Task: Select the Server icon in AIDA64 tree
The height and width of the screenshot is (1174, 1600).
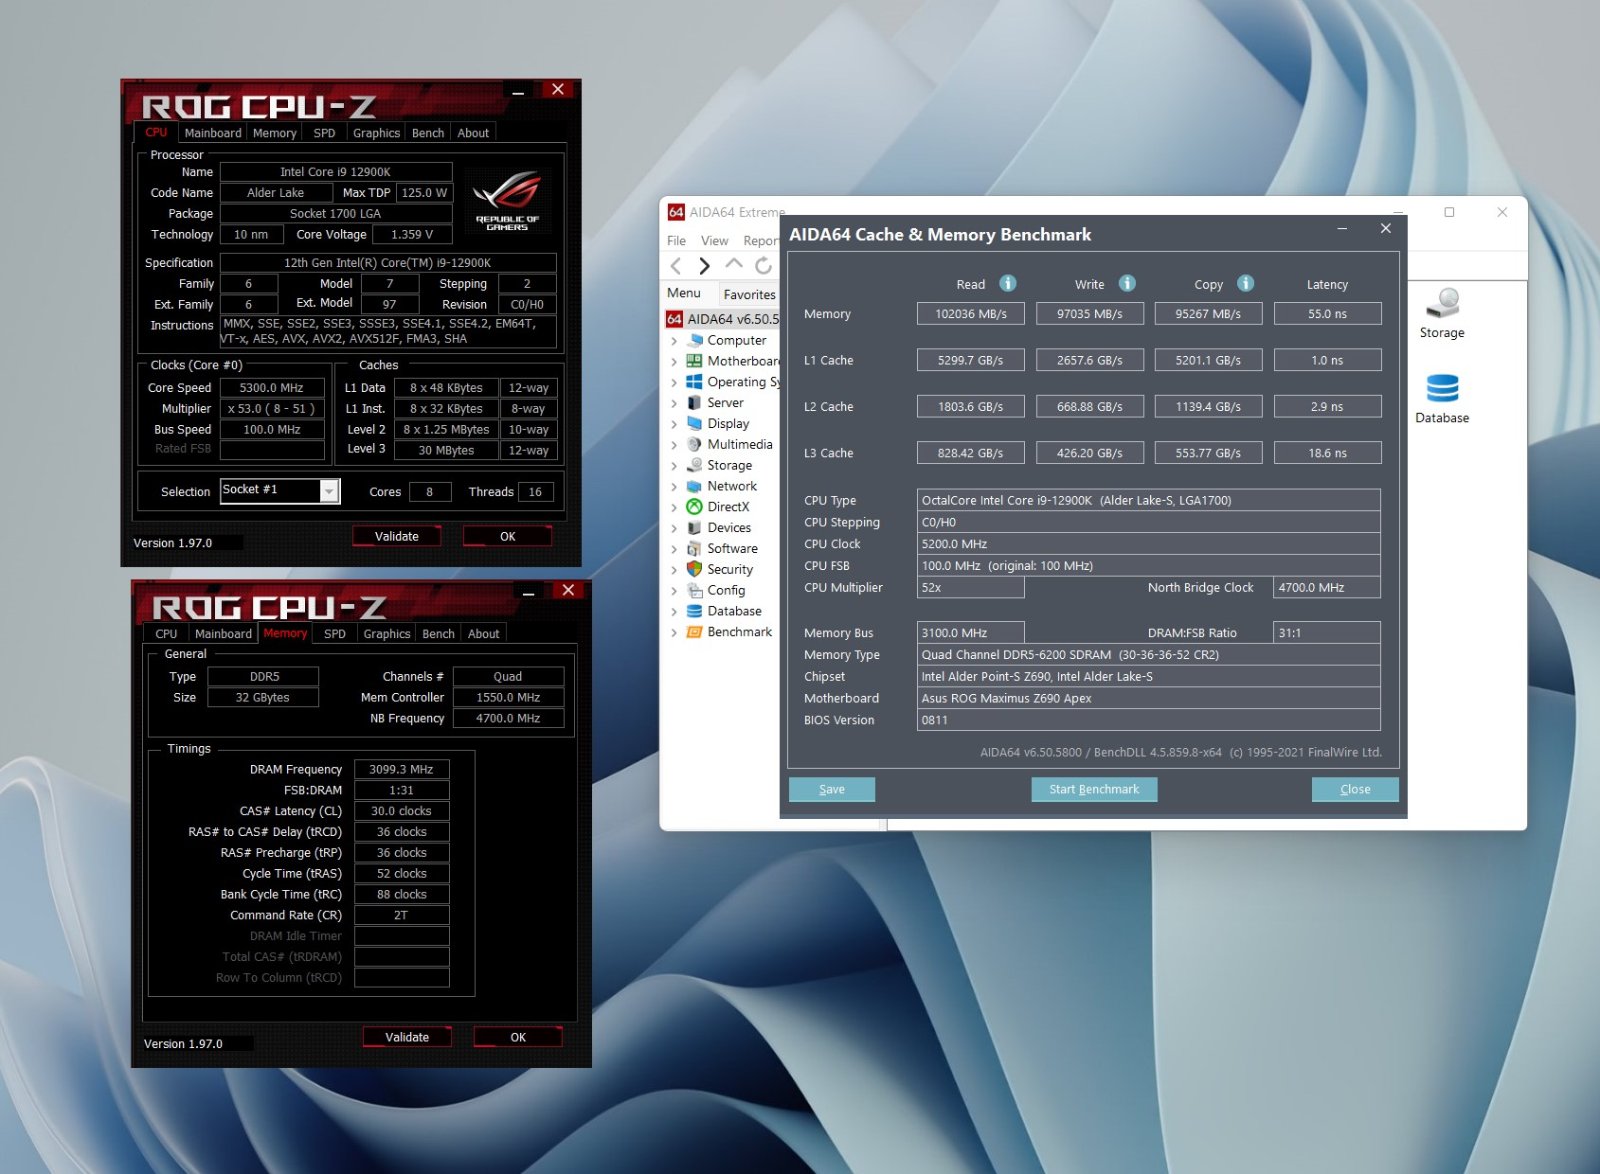Action: pos(694,403)
